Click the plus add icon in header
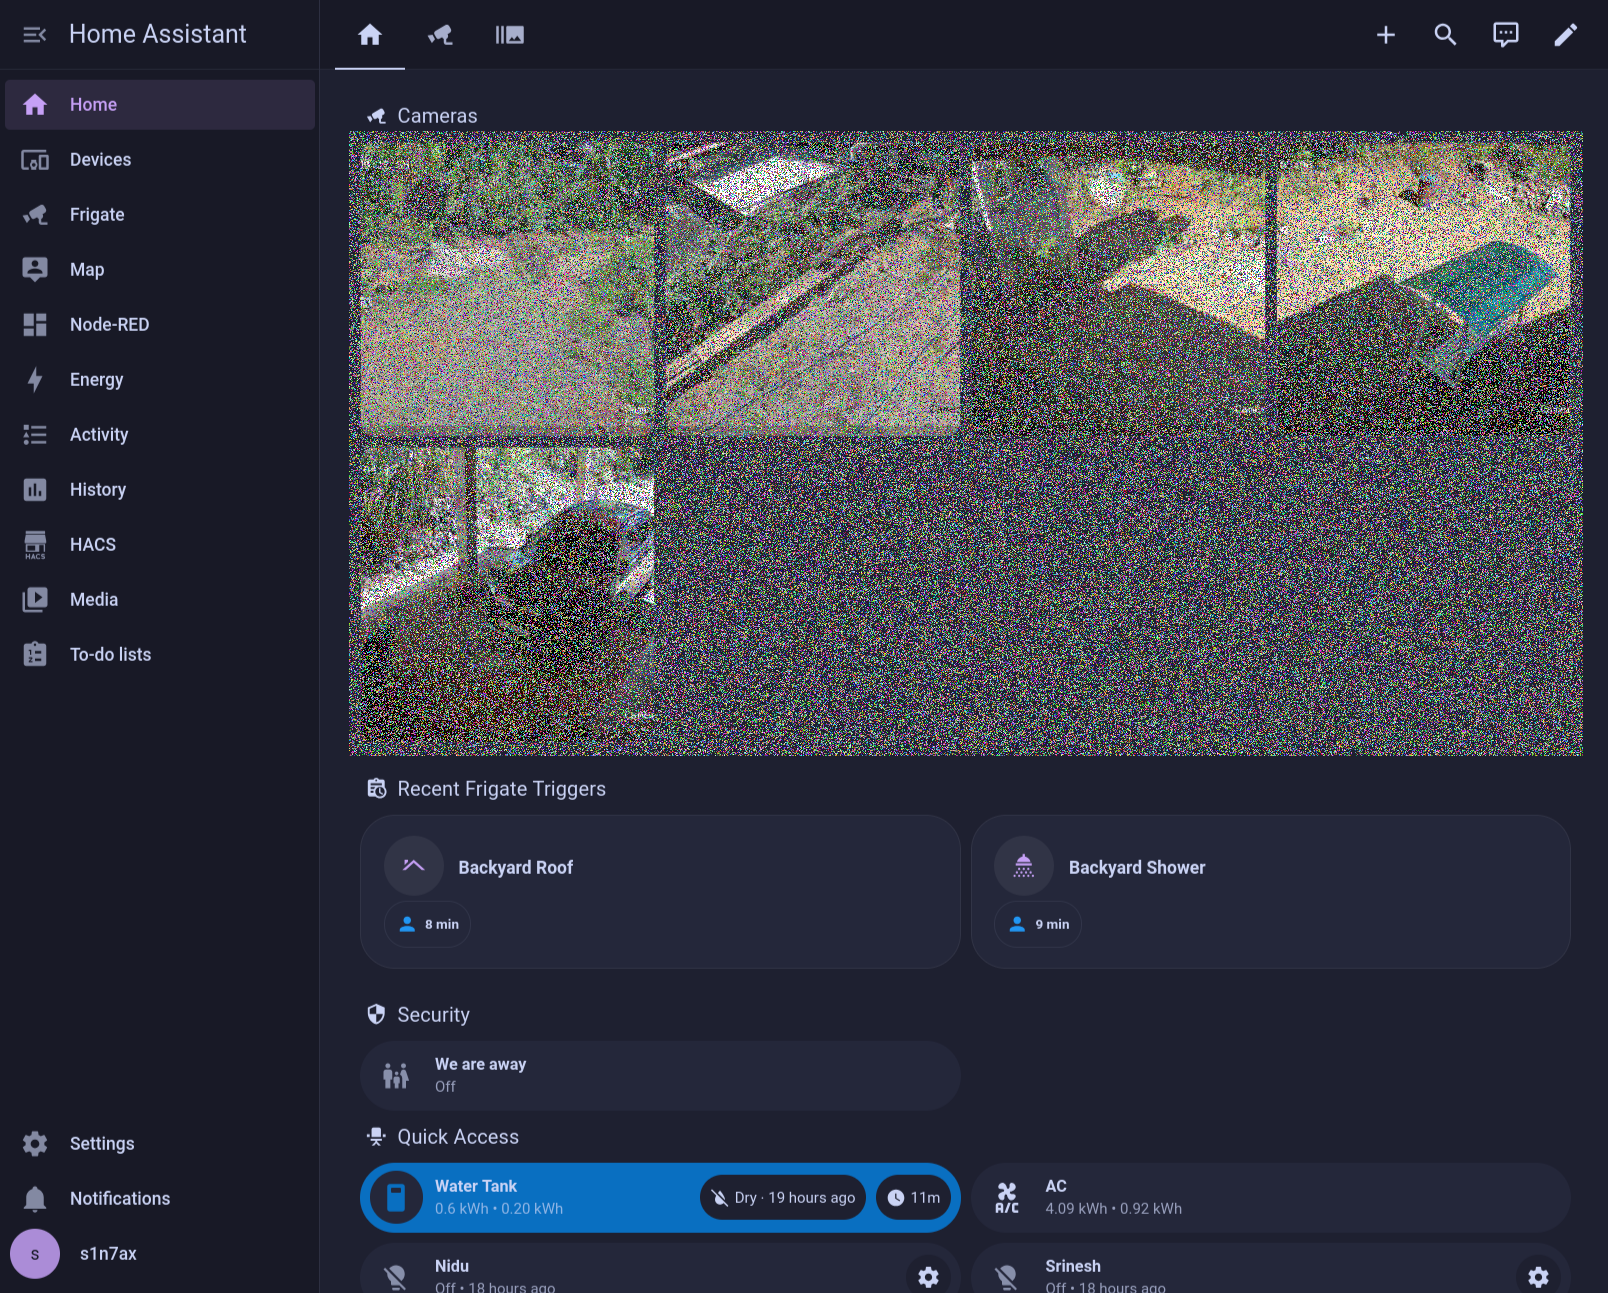1608x1293 pixels. [1386, 35]
